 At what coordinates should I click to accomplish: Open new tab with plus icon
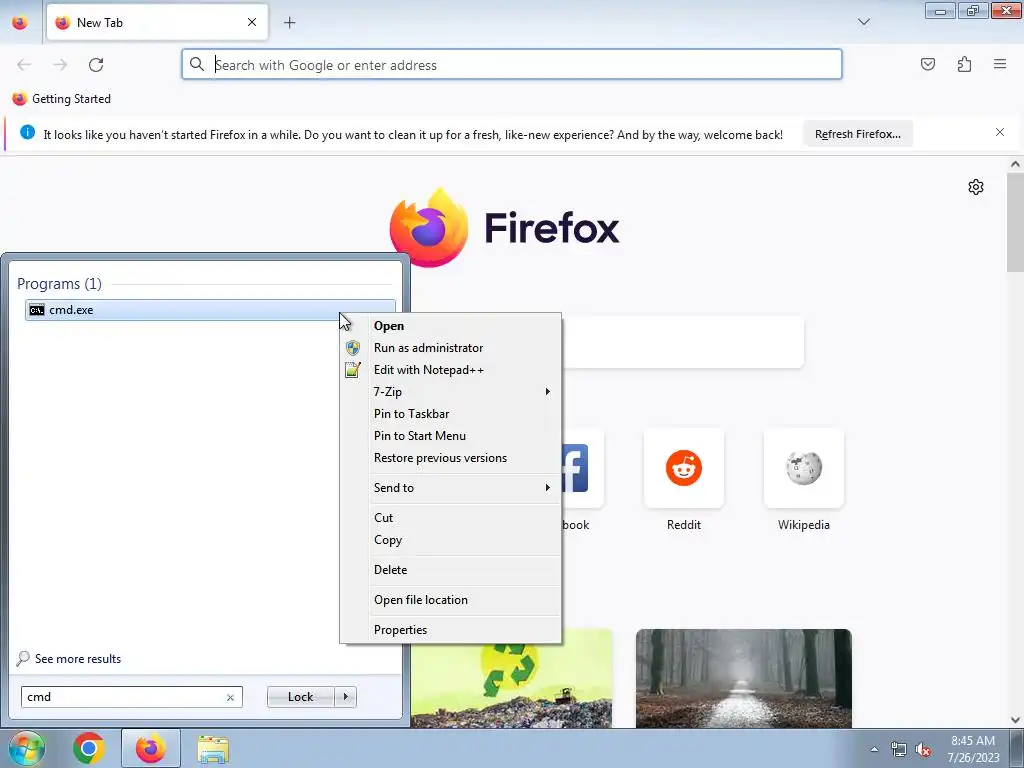pos(289,23)
